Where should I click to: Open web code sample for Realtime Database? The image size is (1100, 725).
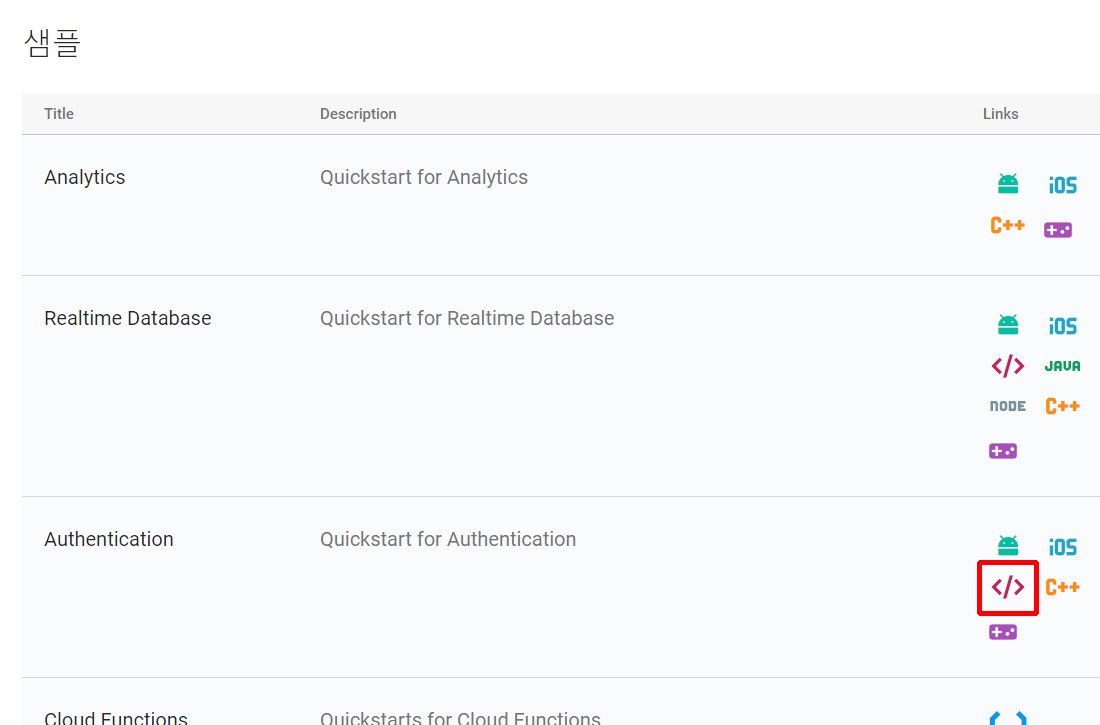pyautogui.click(x=1007, y=366)
